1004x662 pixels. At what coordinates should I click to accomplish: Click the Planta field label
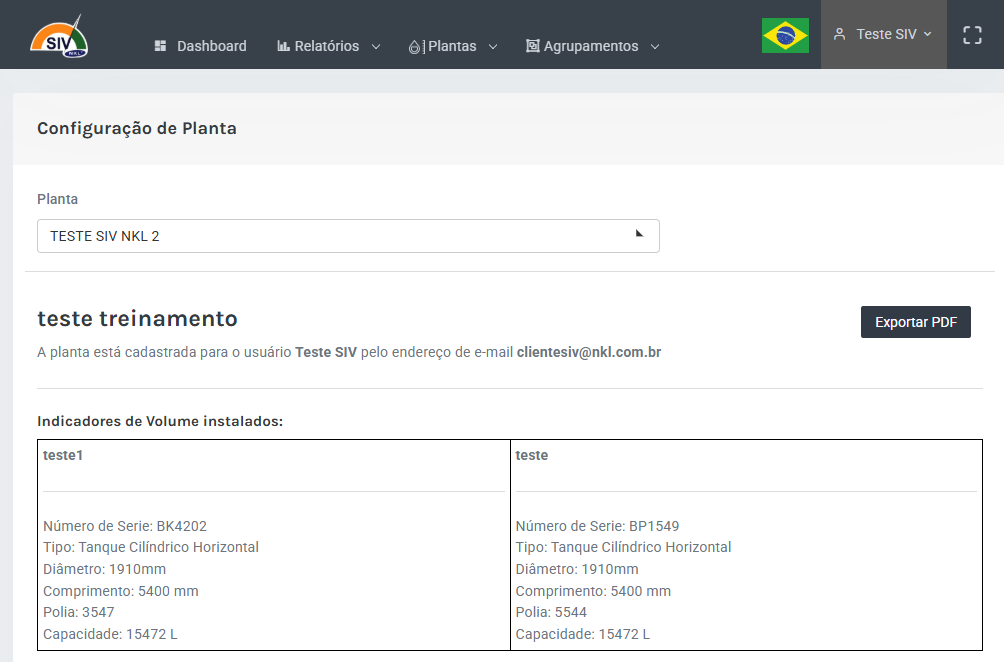tap(58, 199)
